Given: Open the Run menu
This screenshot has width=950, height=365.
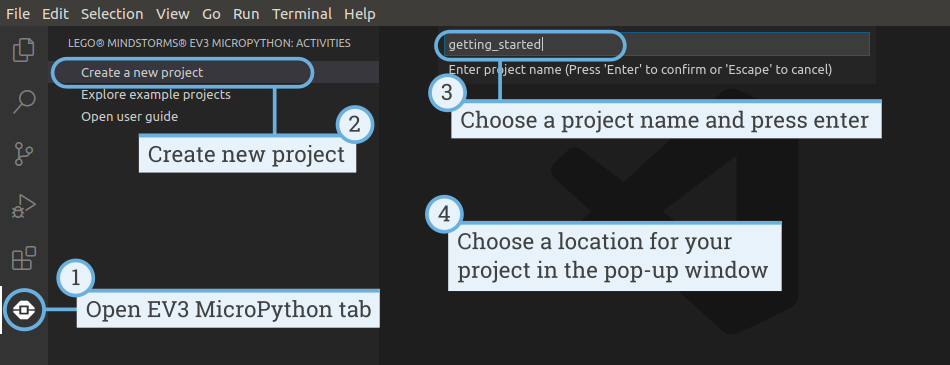Looking at the screenshot, I should point(246,13).
